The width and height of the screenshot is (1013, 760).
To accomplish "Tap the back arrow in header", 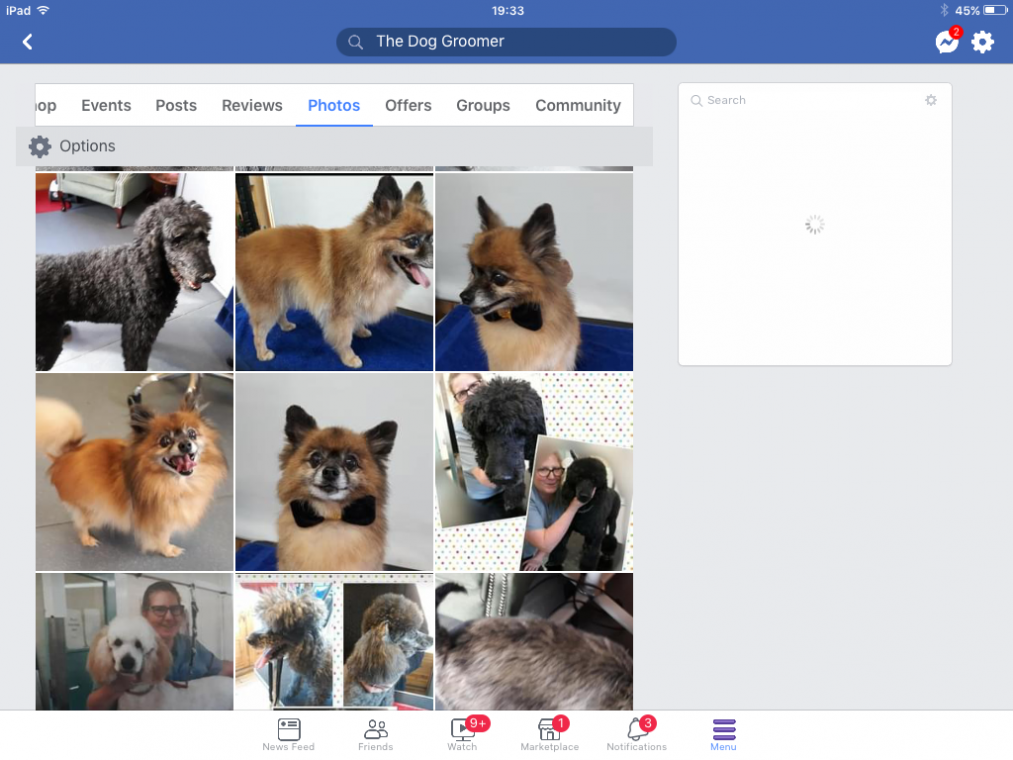I will (x=28, y=42).
